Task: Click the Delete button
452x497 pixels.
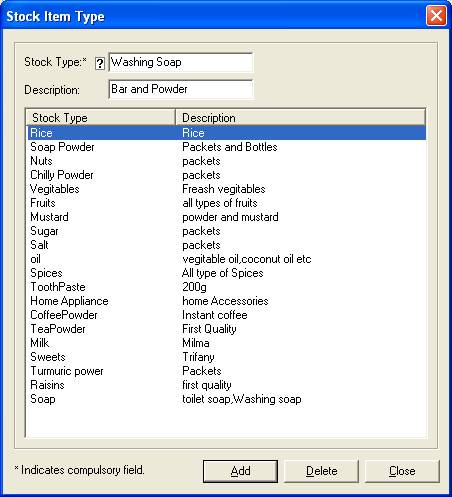Action: tap(321, 471)
